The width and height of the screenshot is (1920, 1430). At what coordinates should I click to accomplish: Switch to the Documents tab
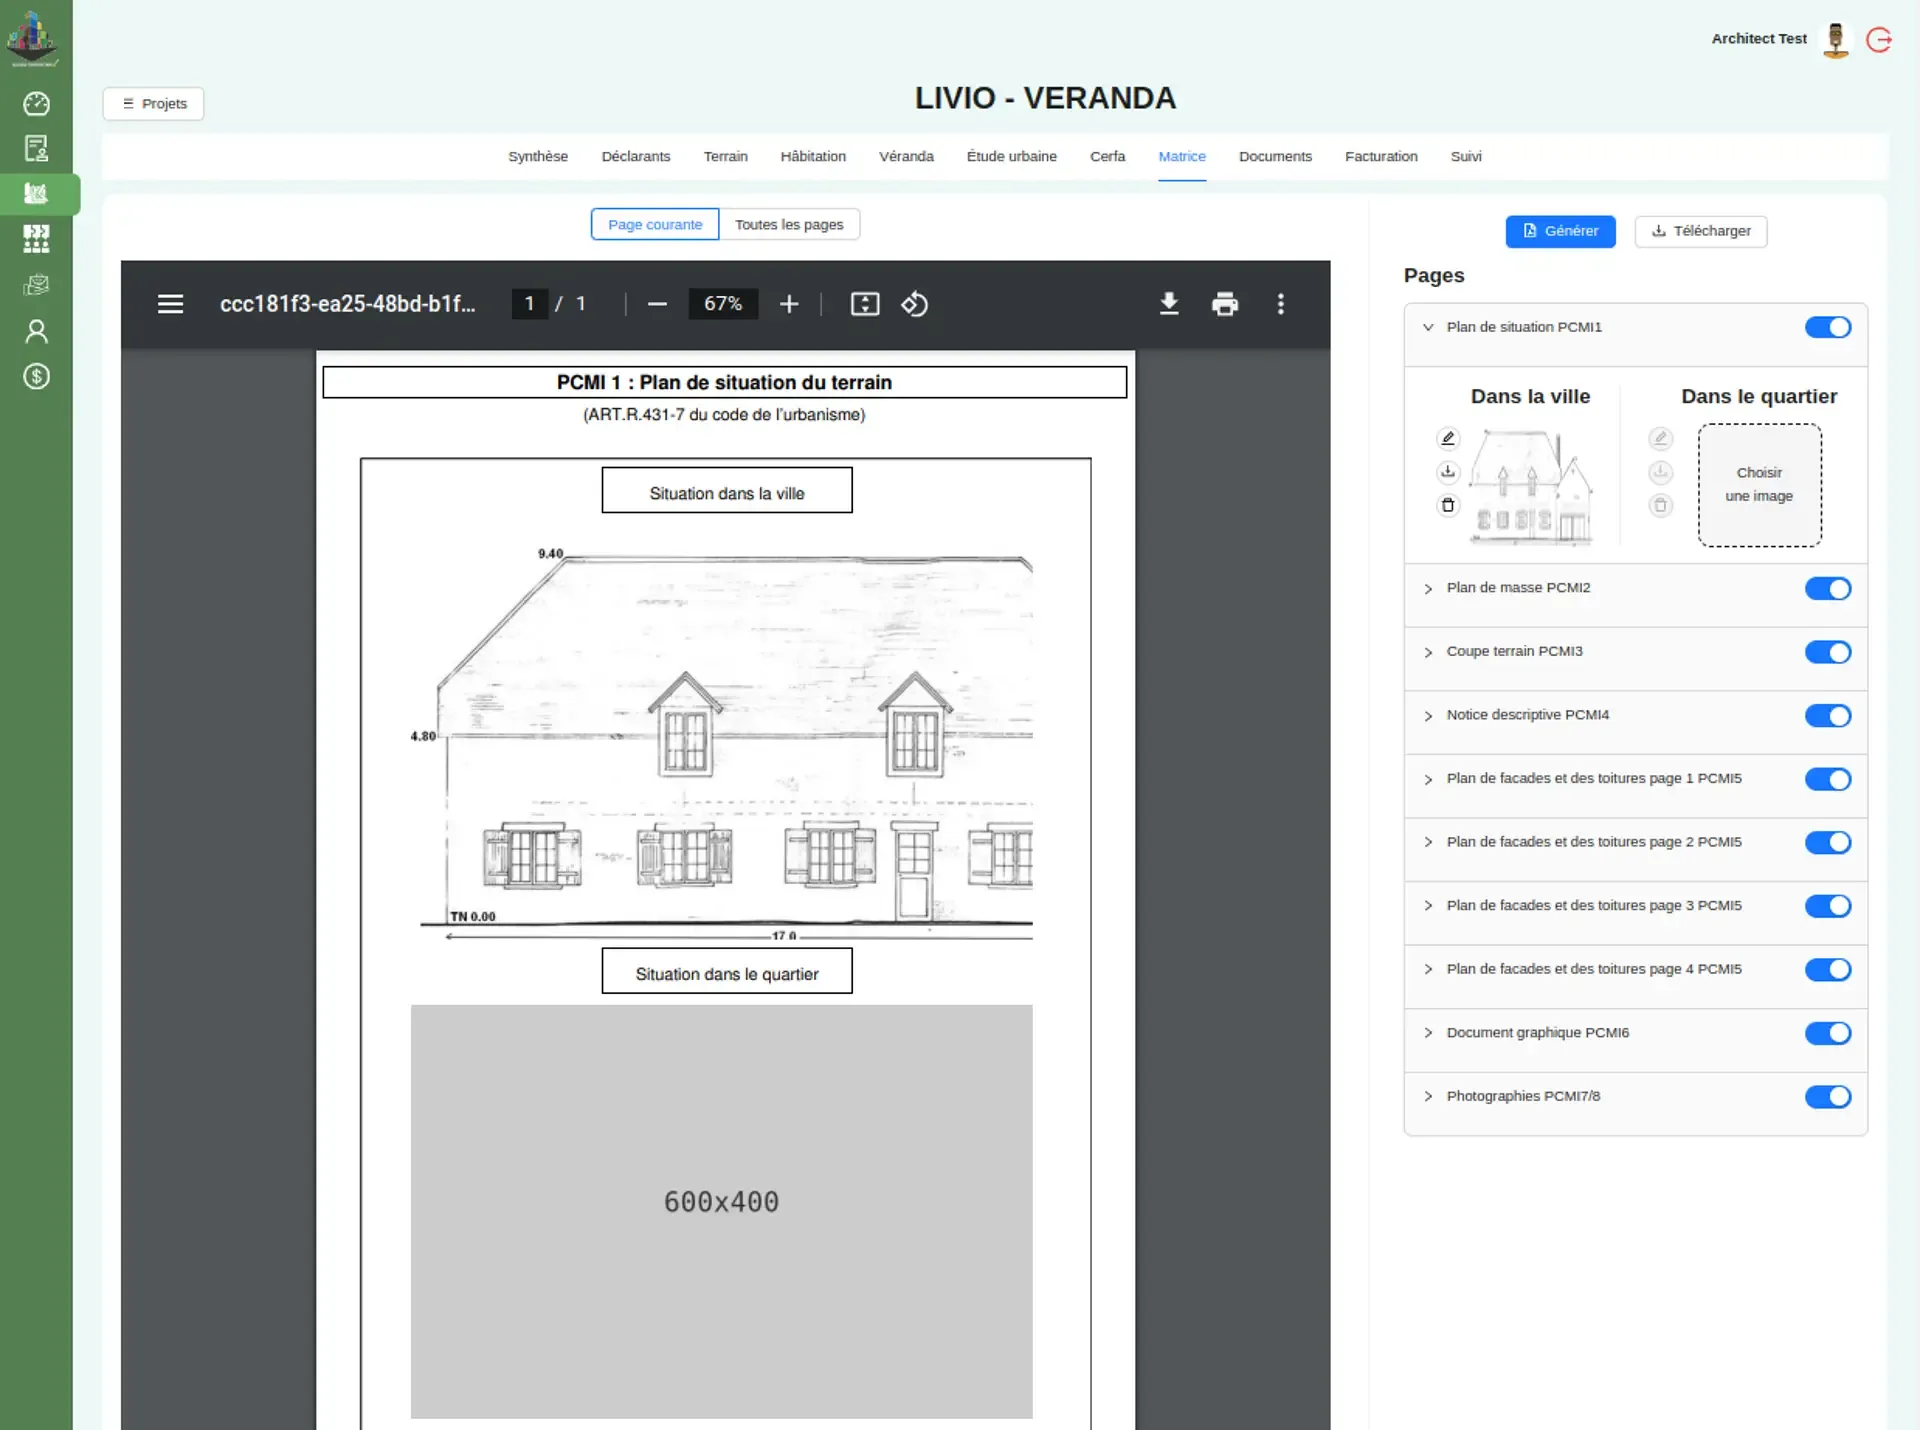(1275, 156)
